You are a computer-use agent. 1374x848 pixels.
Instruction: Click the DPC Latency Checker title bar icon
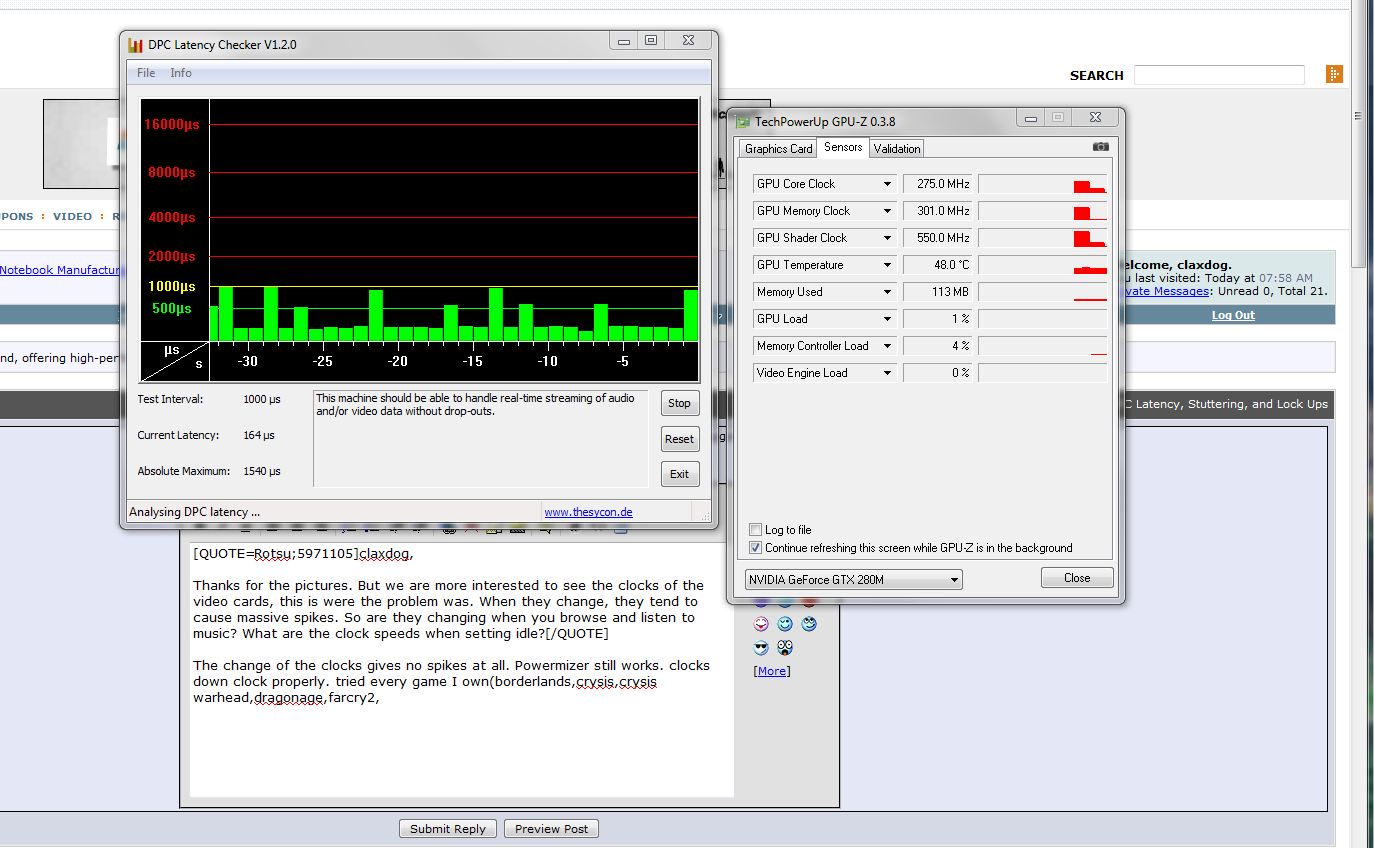[136, 44]
